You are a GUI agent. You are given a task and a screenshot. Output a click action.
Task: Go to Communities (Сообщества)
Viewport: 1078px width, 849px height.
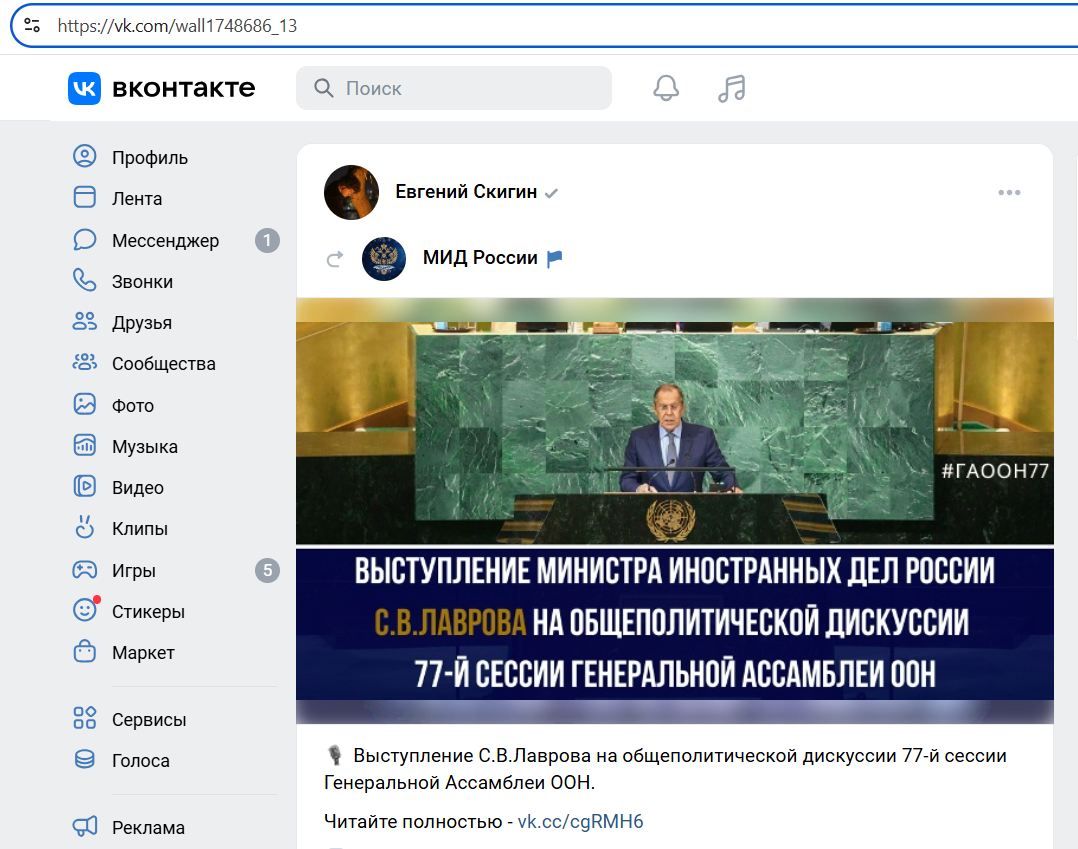(163, 364)
